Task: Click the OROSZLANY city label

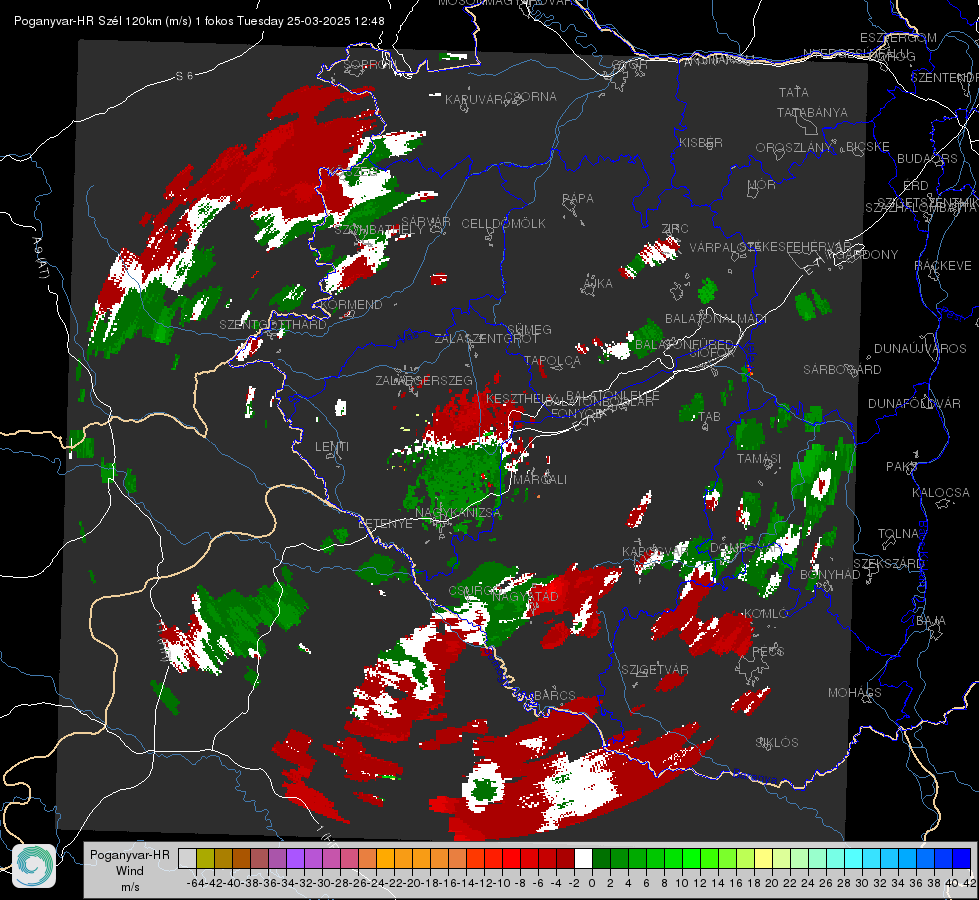Action: tap(794, 148)
